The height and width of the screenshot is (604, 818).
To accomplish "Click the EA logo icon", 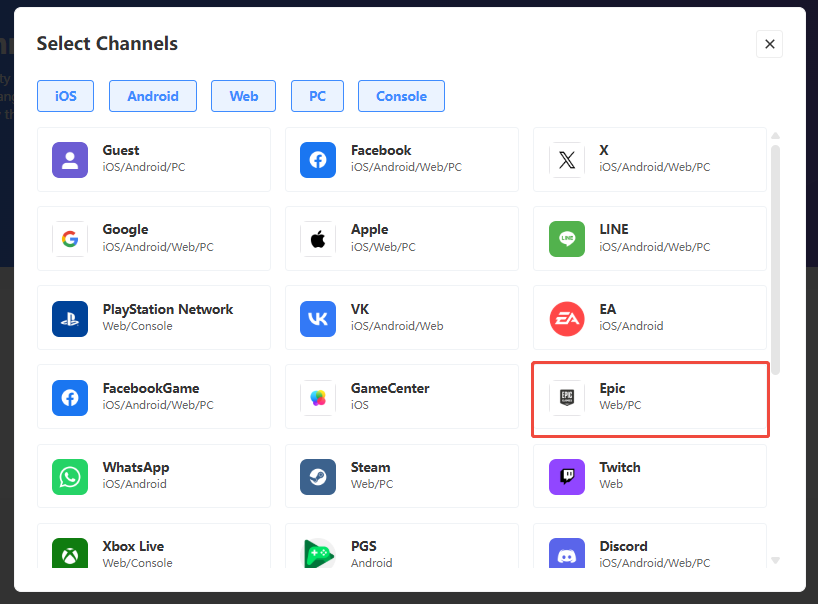I will tap(566, 318).
